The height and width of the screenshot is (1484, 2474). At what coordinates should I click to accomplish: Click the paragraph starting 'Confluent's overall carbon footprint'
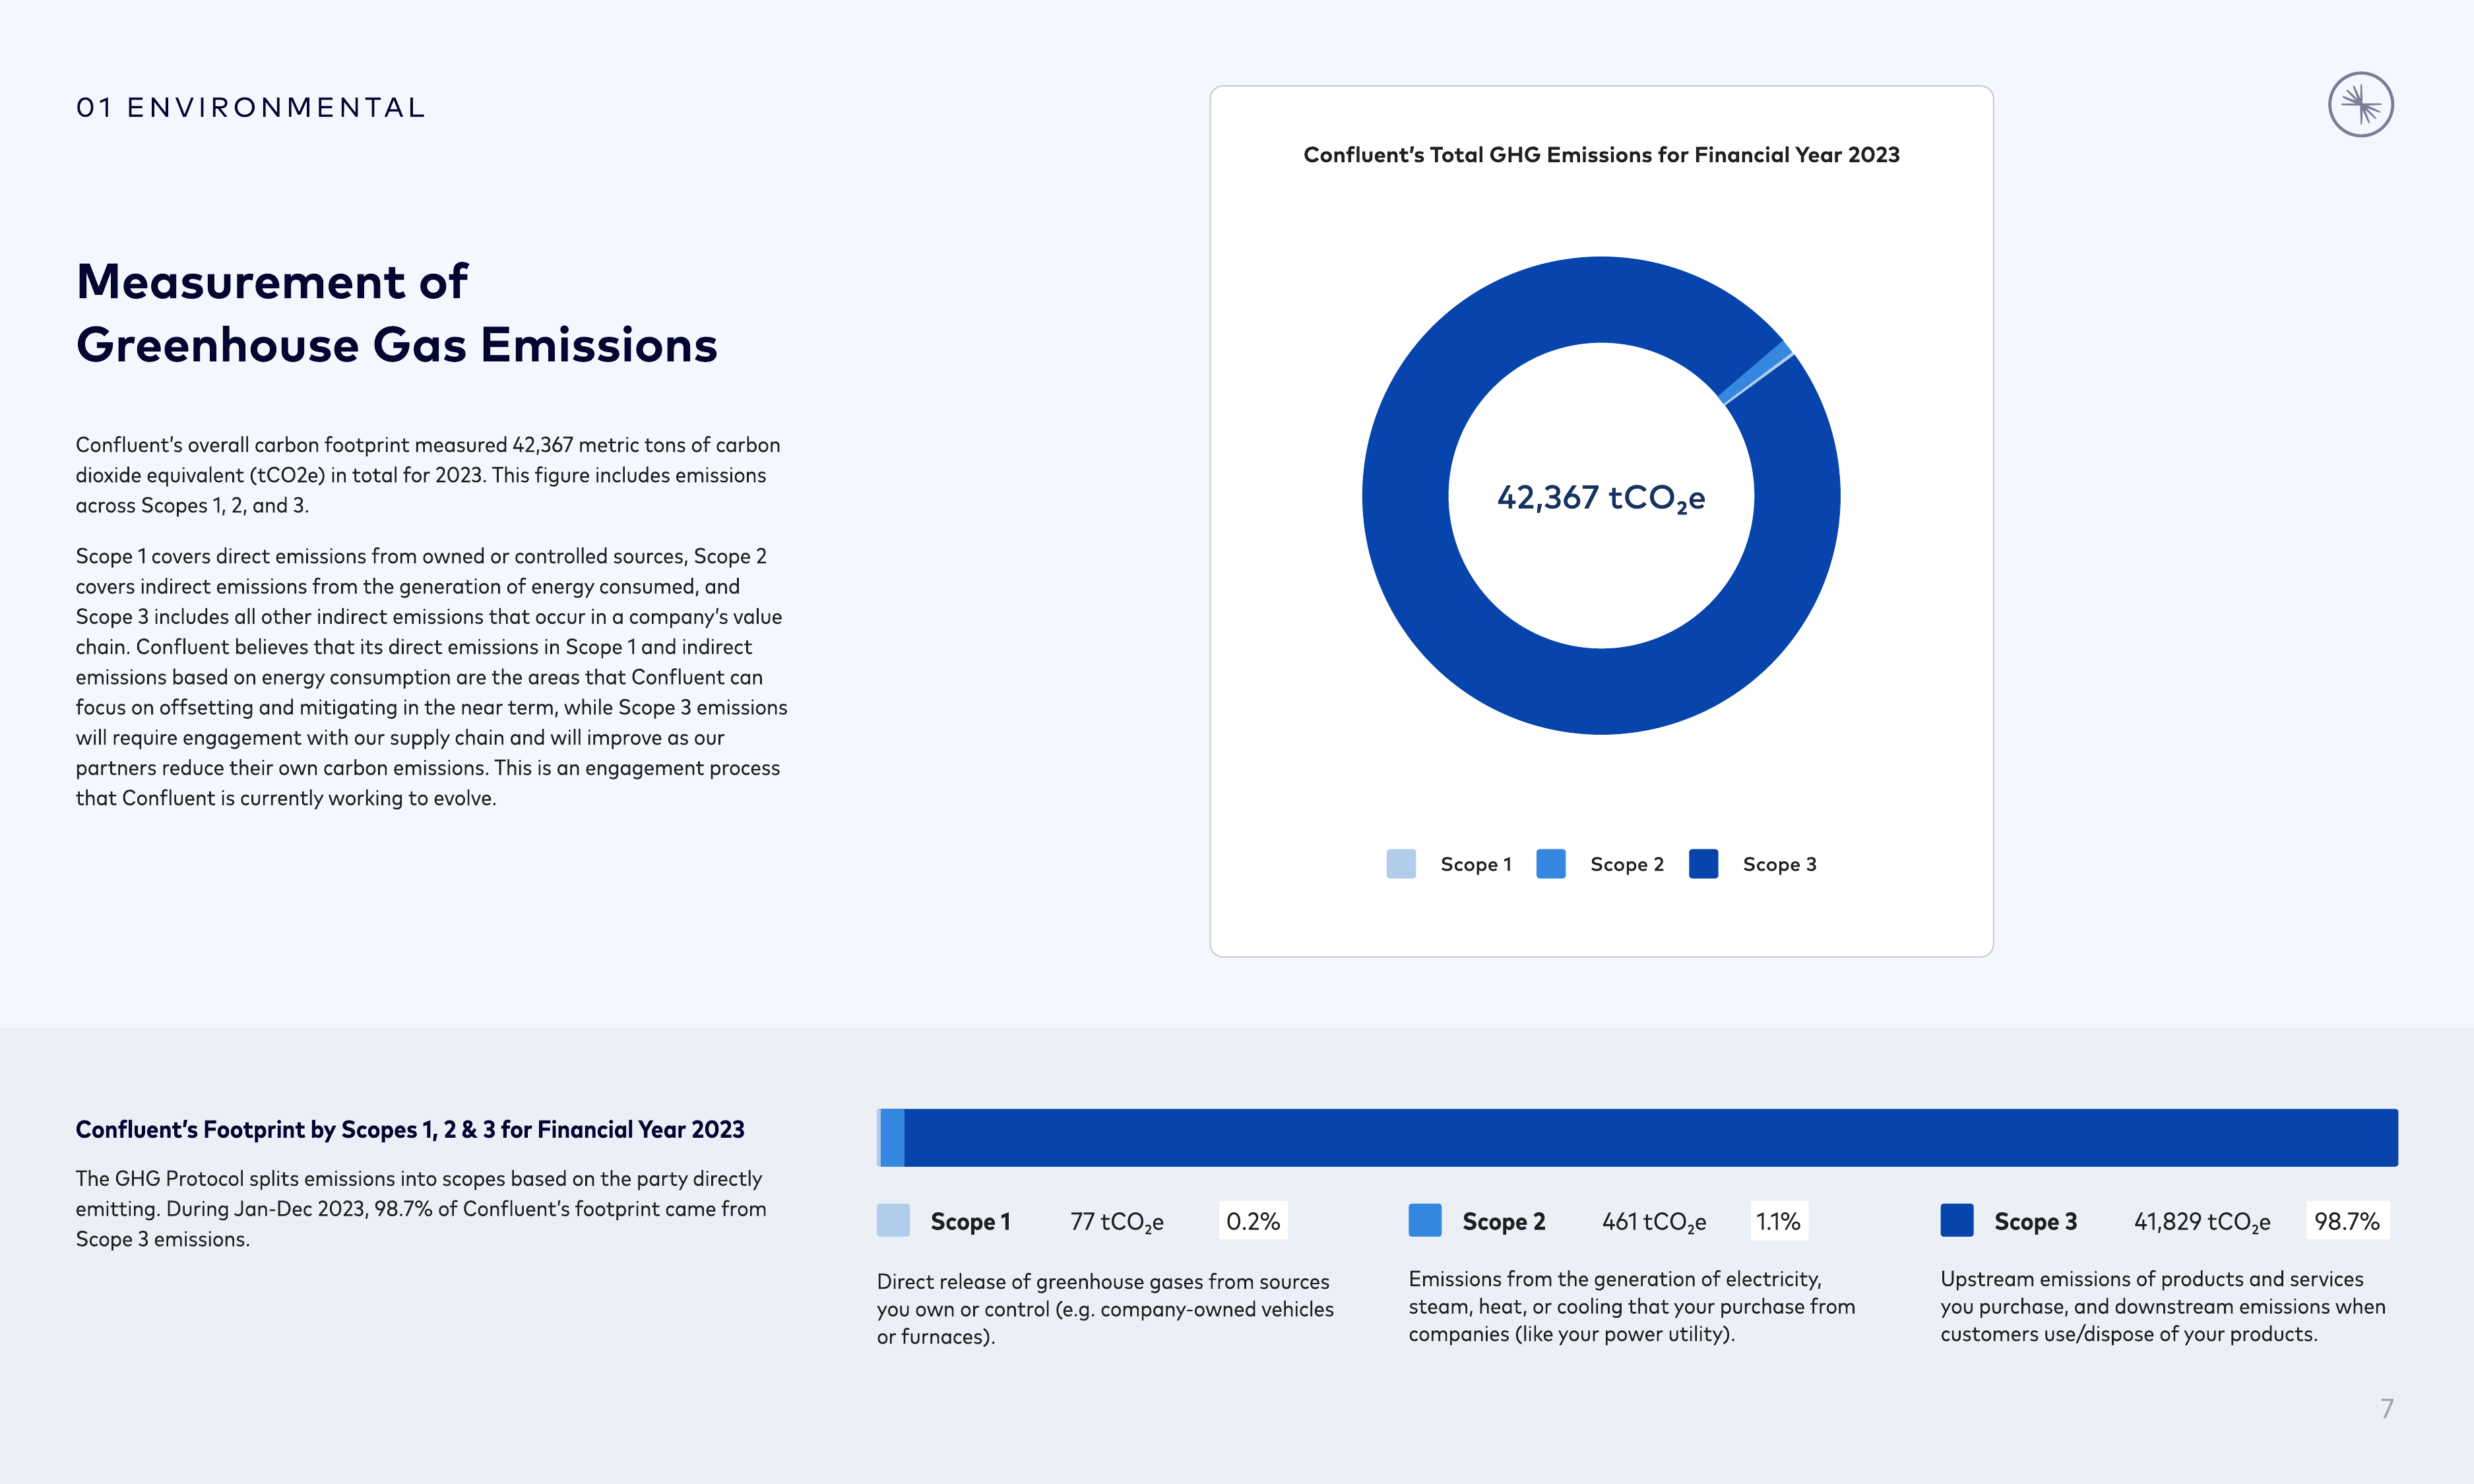pyautogui.click(x=428, y=475)
